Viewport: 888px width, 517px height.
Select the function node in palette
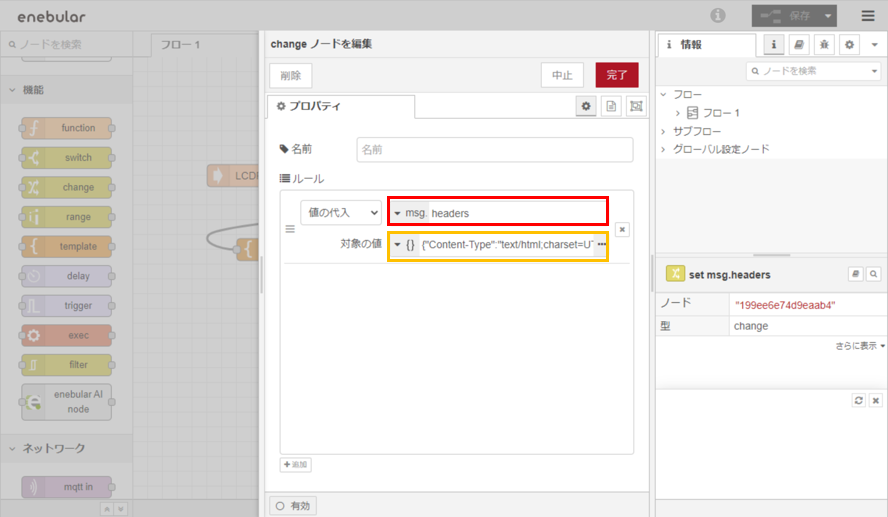(67, 128)
